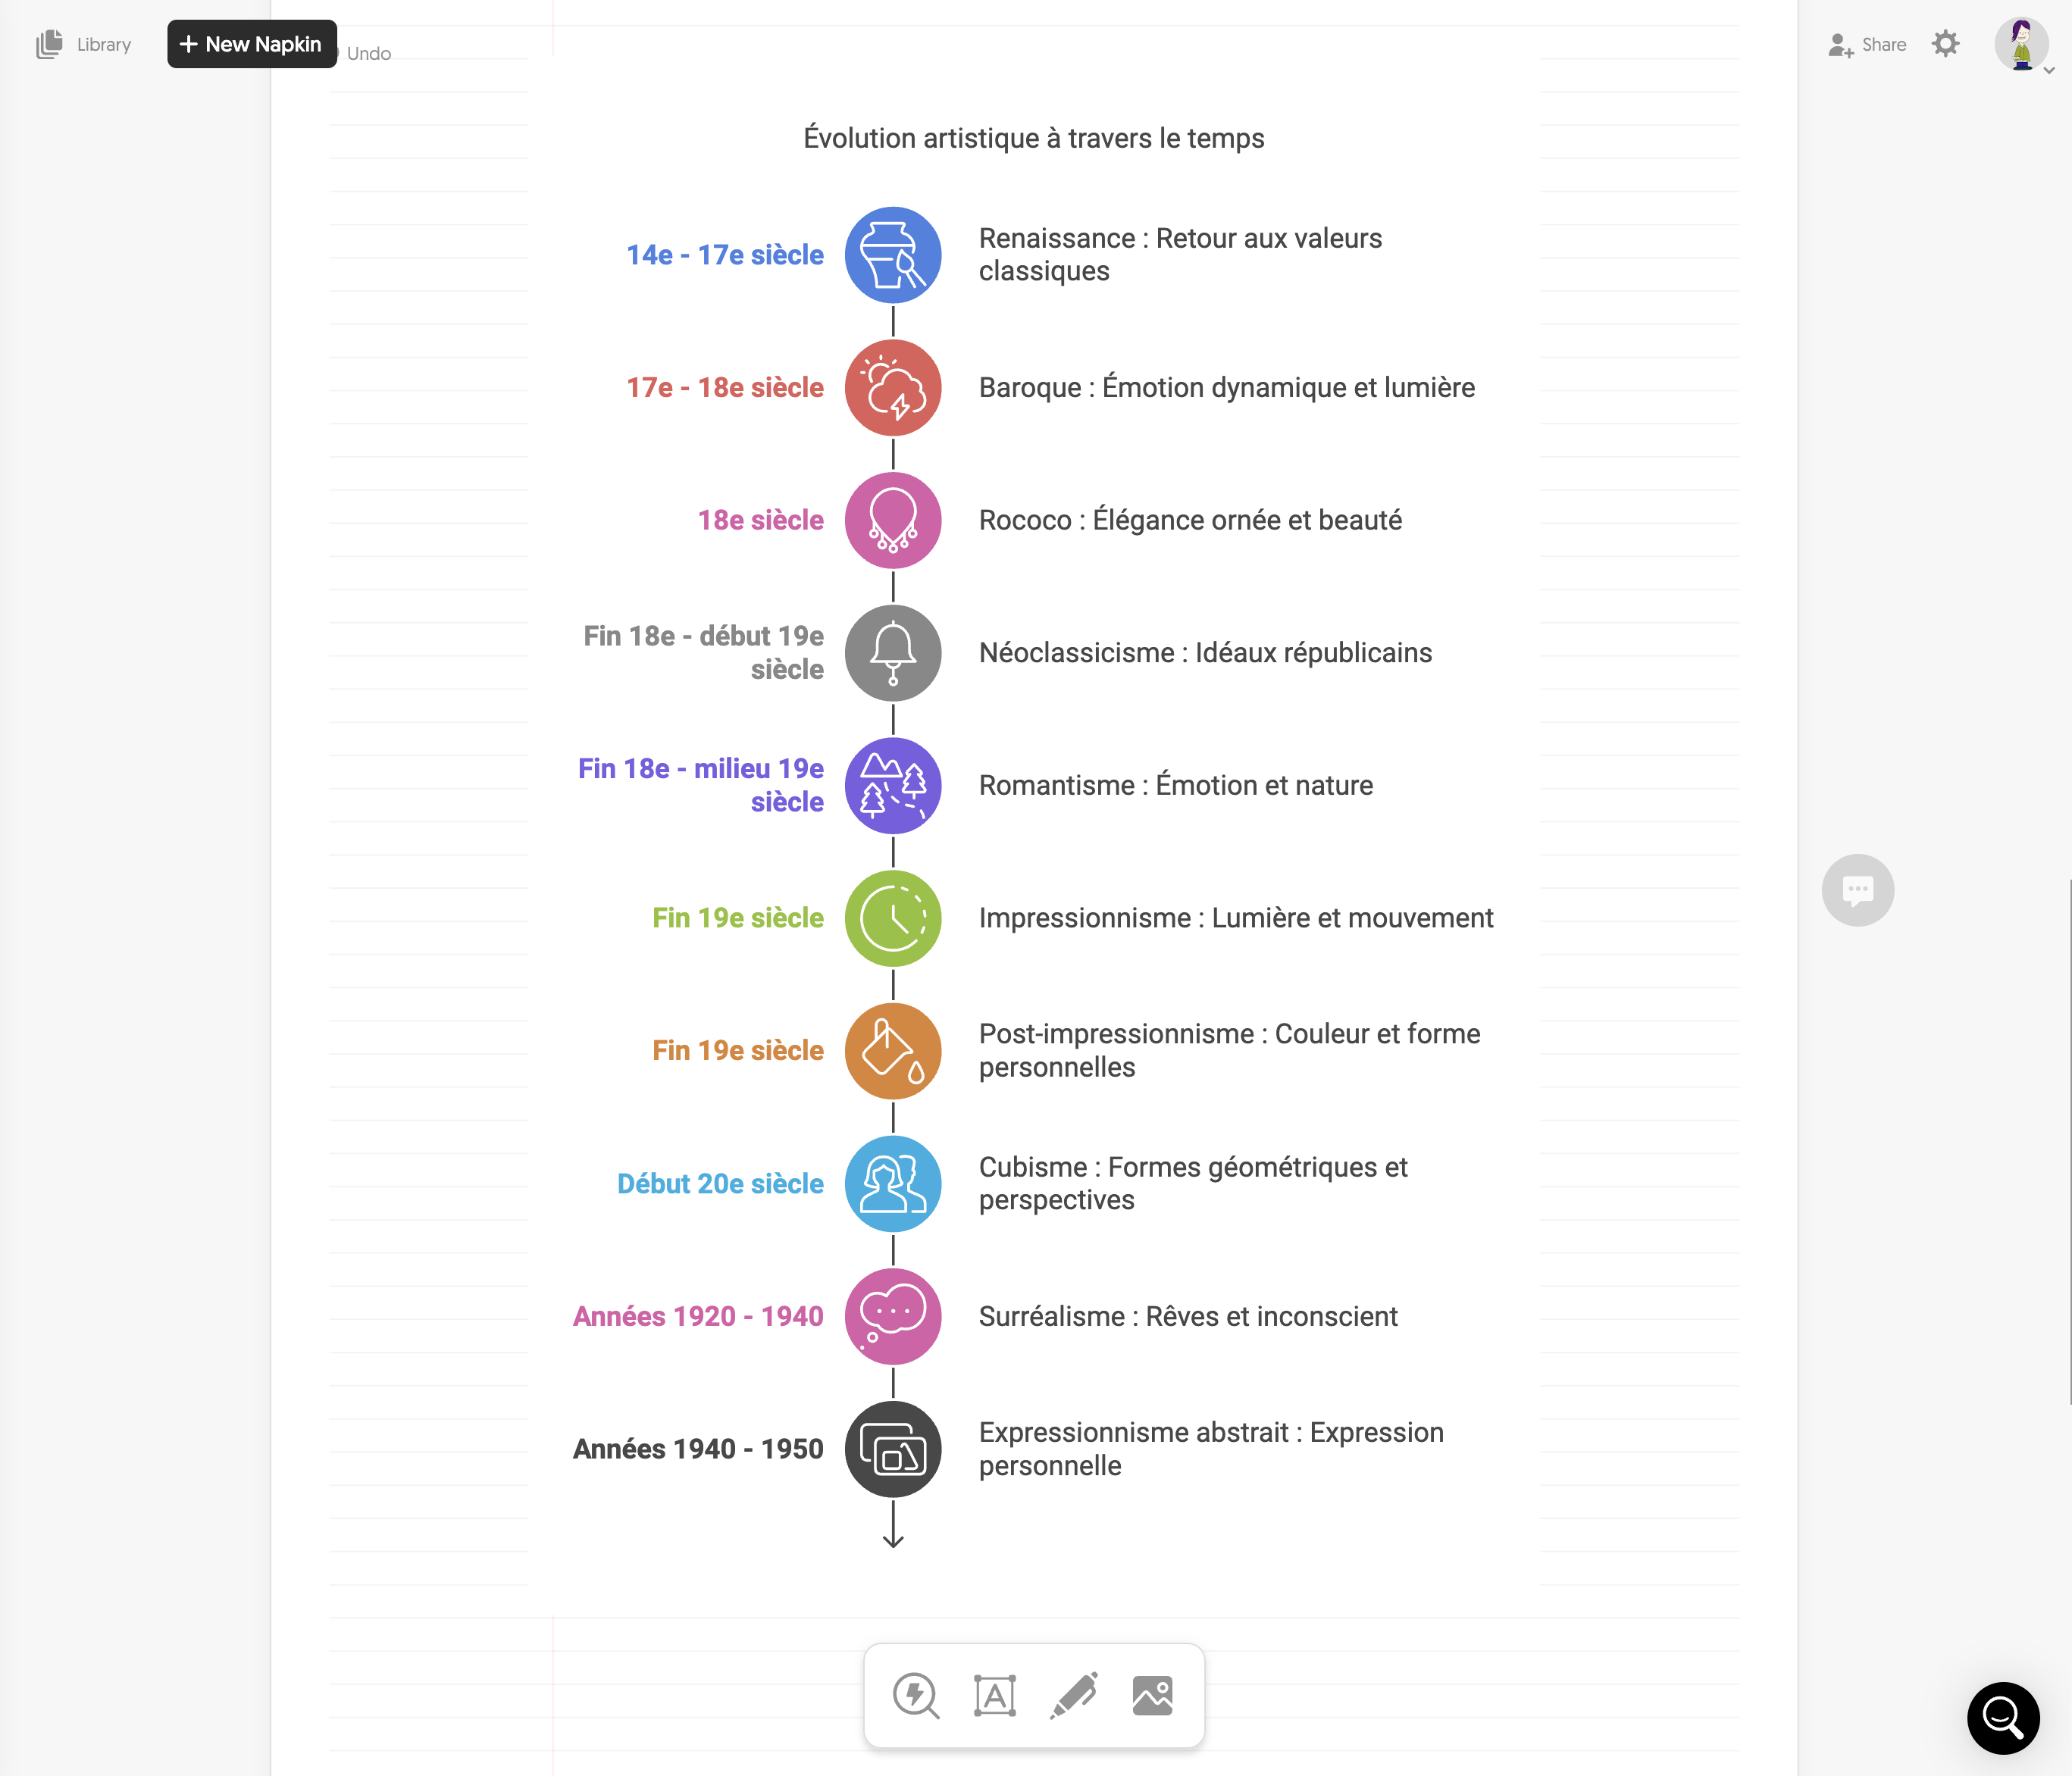Select the text box tool icon
Viewport: 2072px width, 1776px height.
(x=994, y=1695)
